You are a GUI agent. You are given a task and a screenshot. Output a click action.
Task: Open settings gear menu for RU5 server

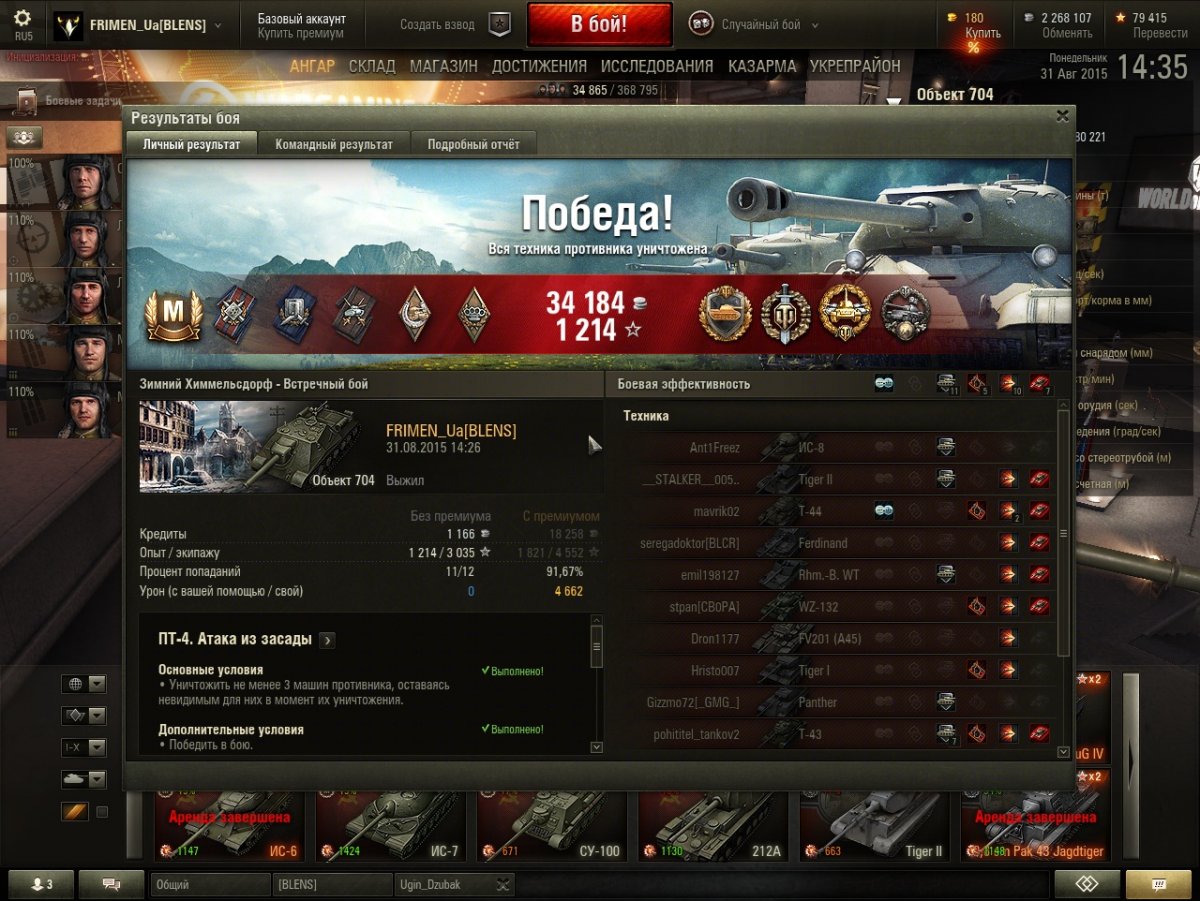click(x=22, y=19)
